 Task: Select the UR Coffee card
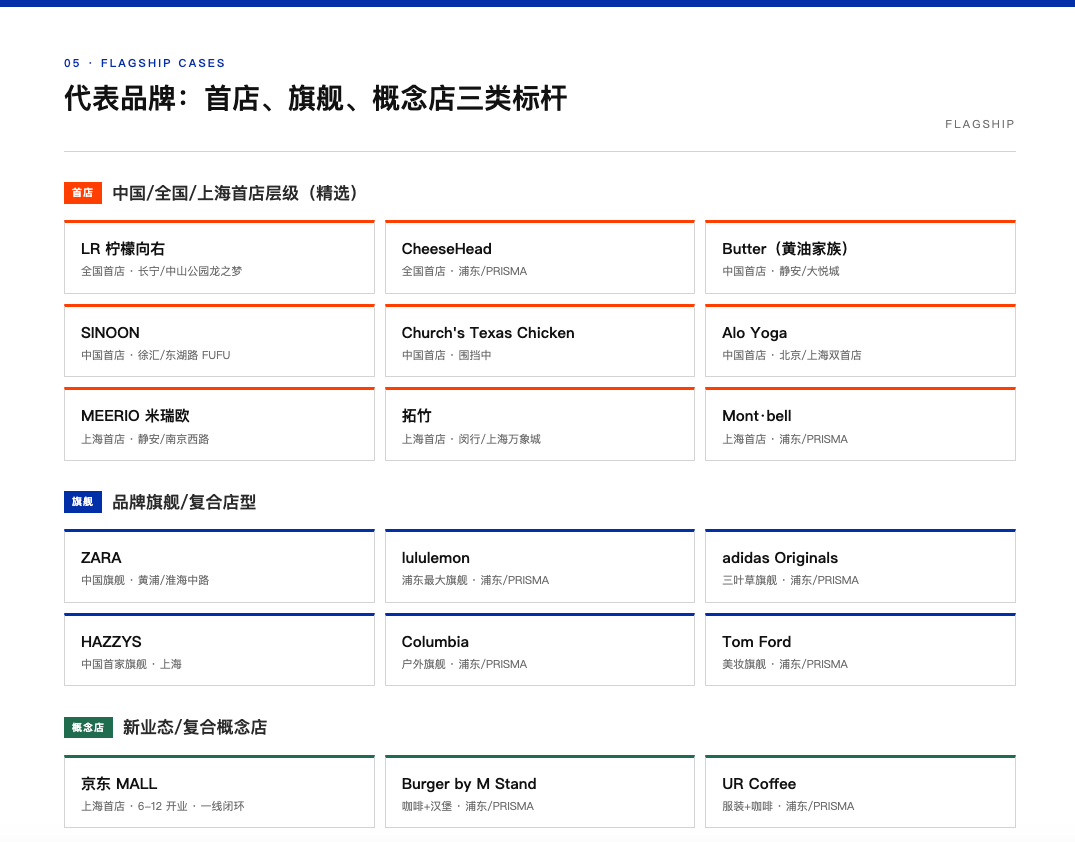coord(860,792)
